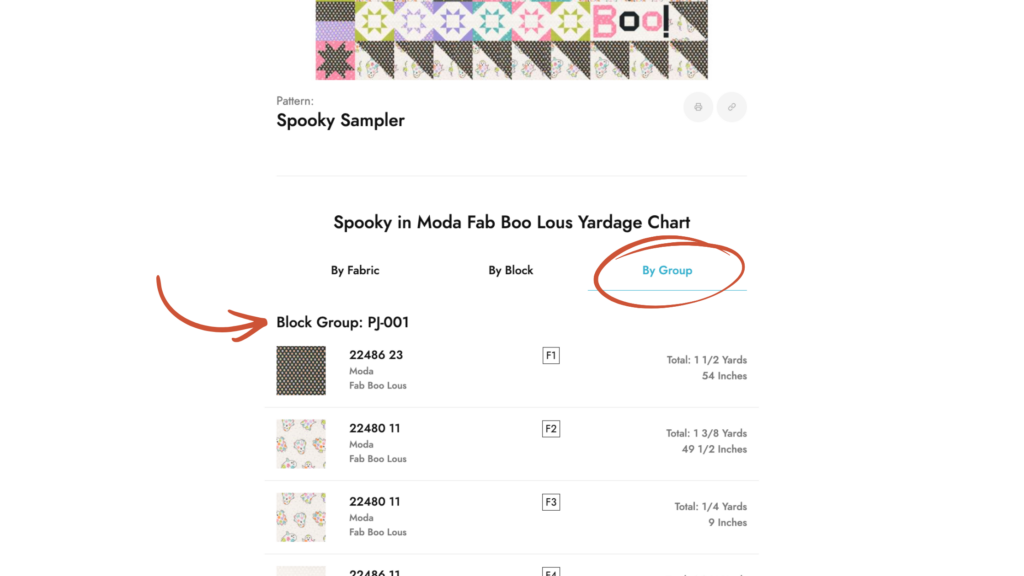Select the F1 fabric label badge
This screenshot has width=1024, height=576.
[x=551, y=356]
